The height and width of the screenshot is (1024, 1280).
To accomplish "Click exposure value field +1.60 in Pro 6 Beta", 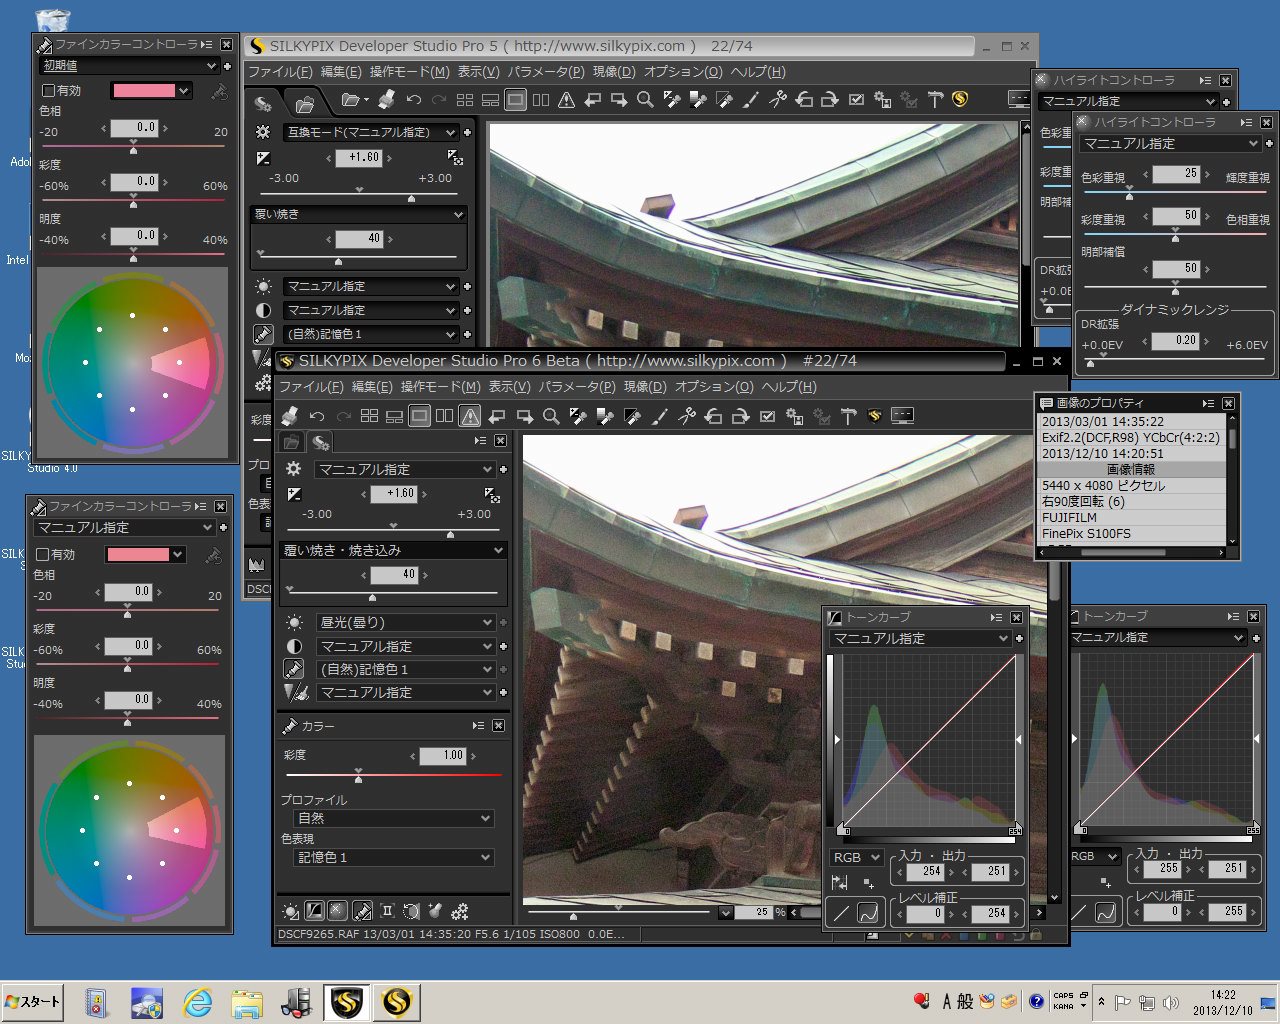I will point(396,494).
